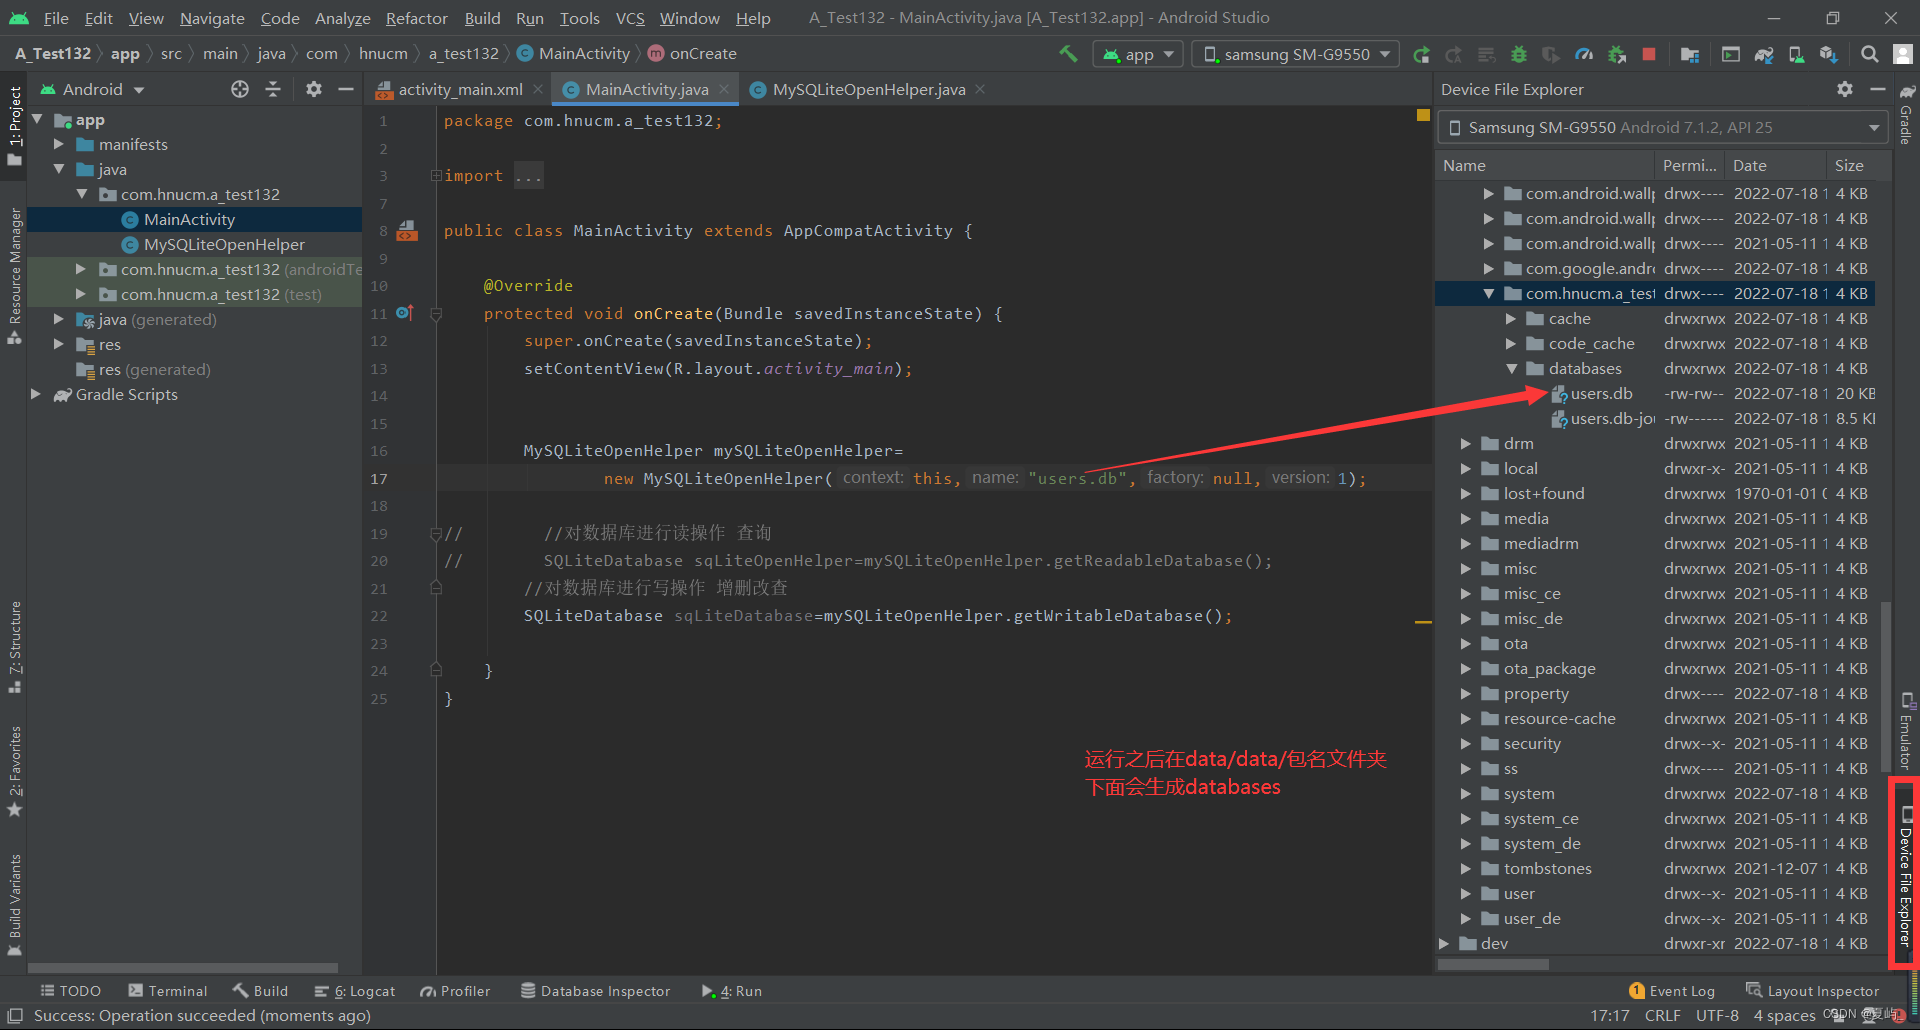Click the locate-file target icon in Project panel
Screen dimensions: 1920x1030
(x=240, y=89)
